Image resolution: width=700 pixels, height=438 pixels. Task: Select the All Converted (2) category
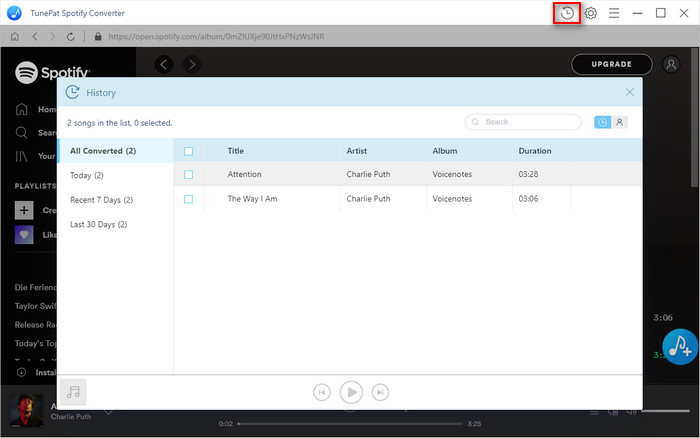tap(116, 150)
